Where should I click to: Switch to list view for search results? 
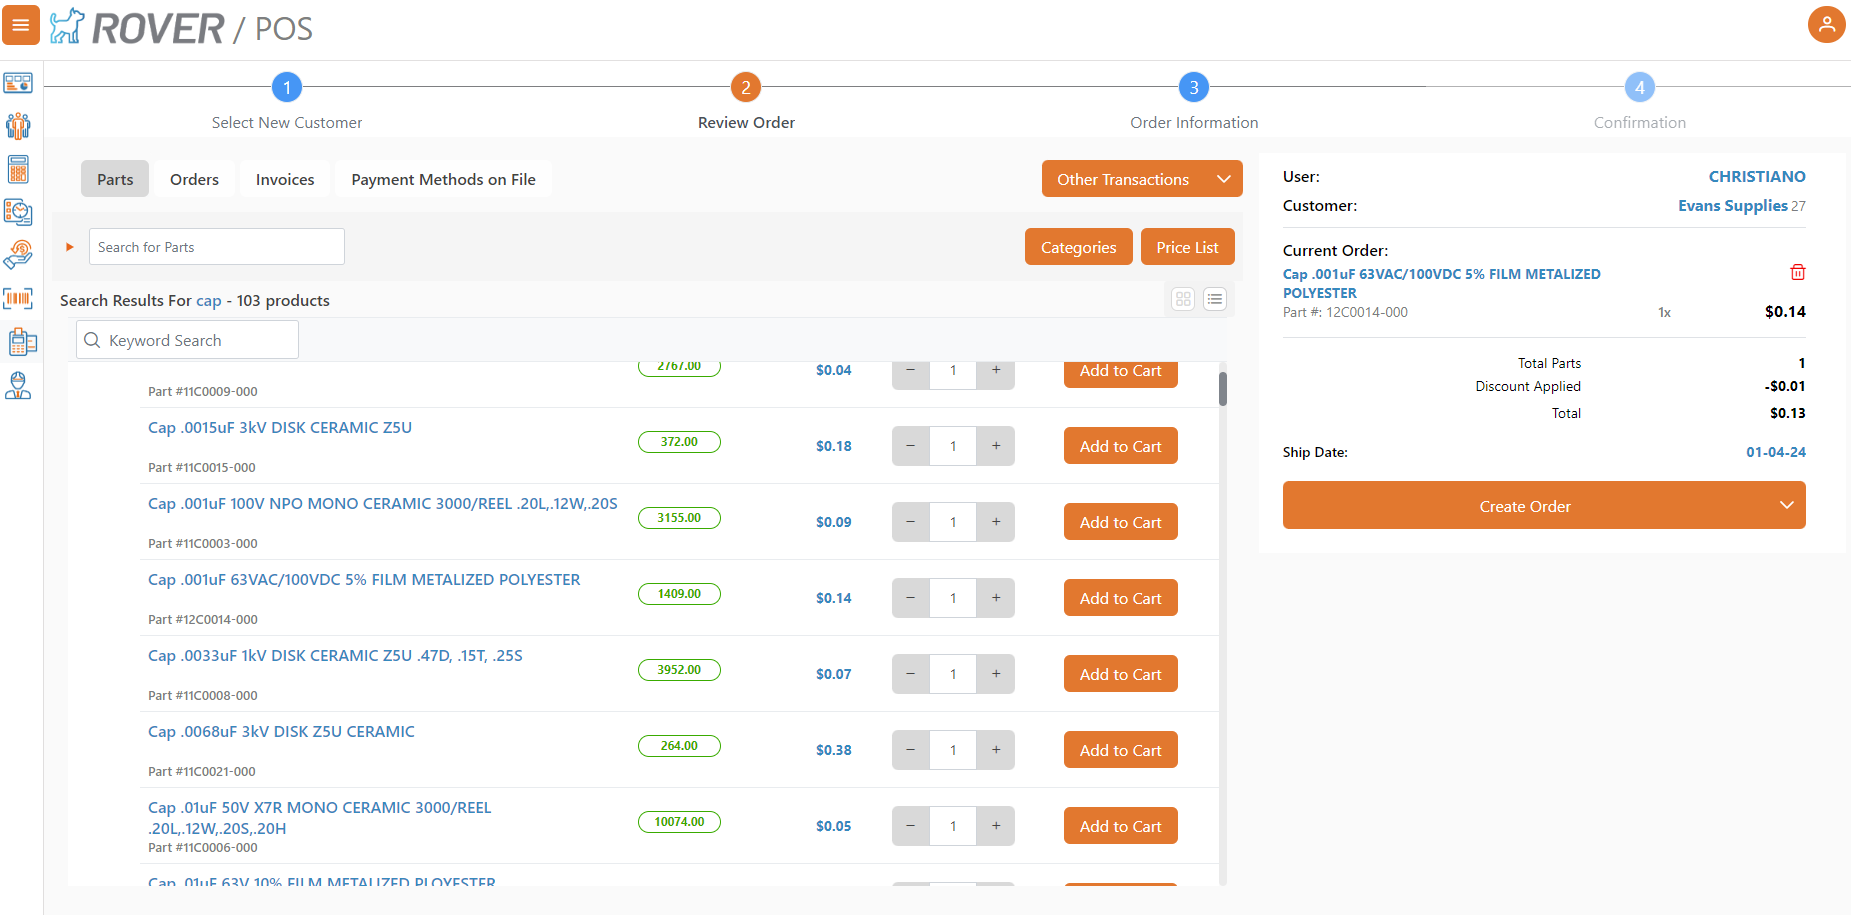[1215, 298]
